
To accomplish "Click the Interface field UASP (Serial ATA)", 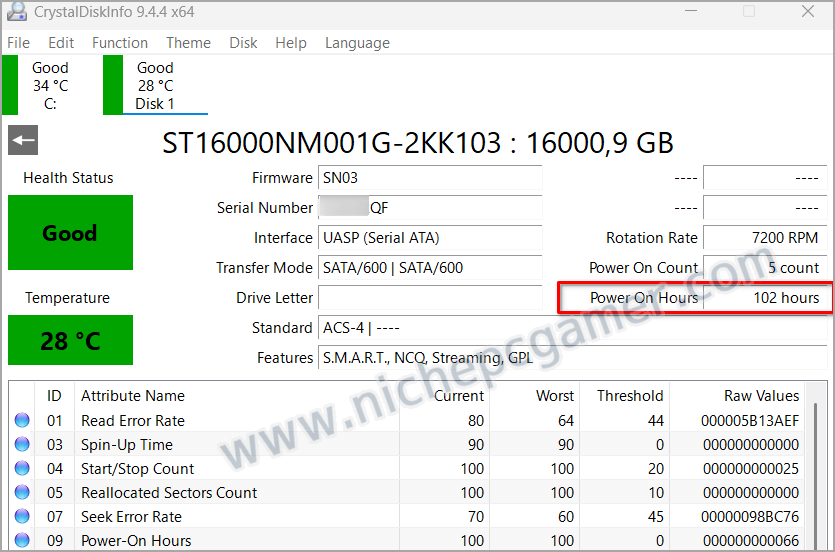I will [430, 237].
